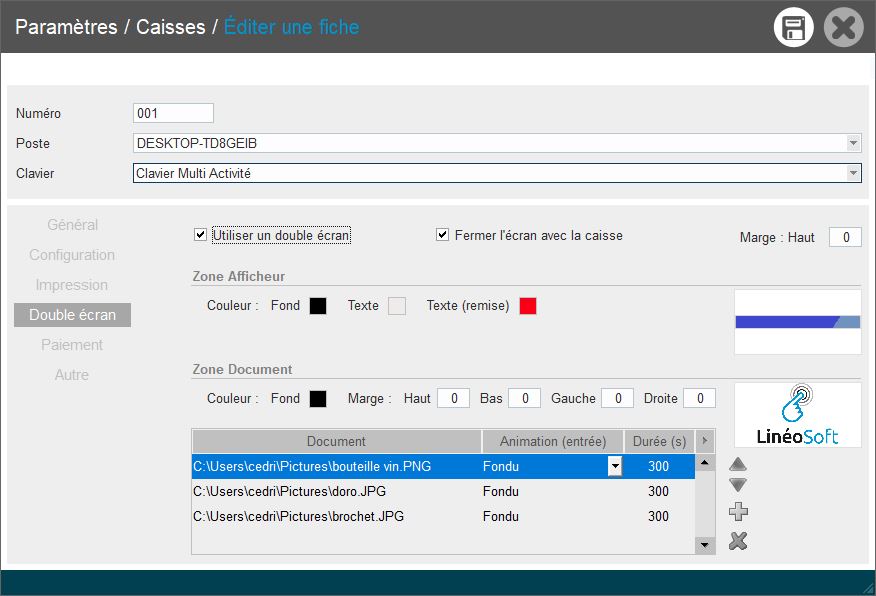The height and width of the screenshot is (596, 876).
Task: Click the Numéro input field
Action: tap(173, 113)
